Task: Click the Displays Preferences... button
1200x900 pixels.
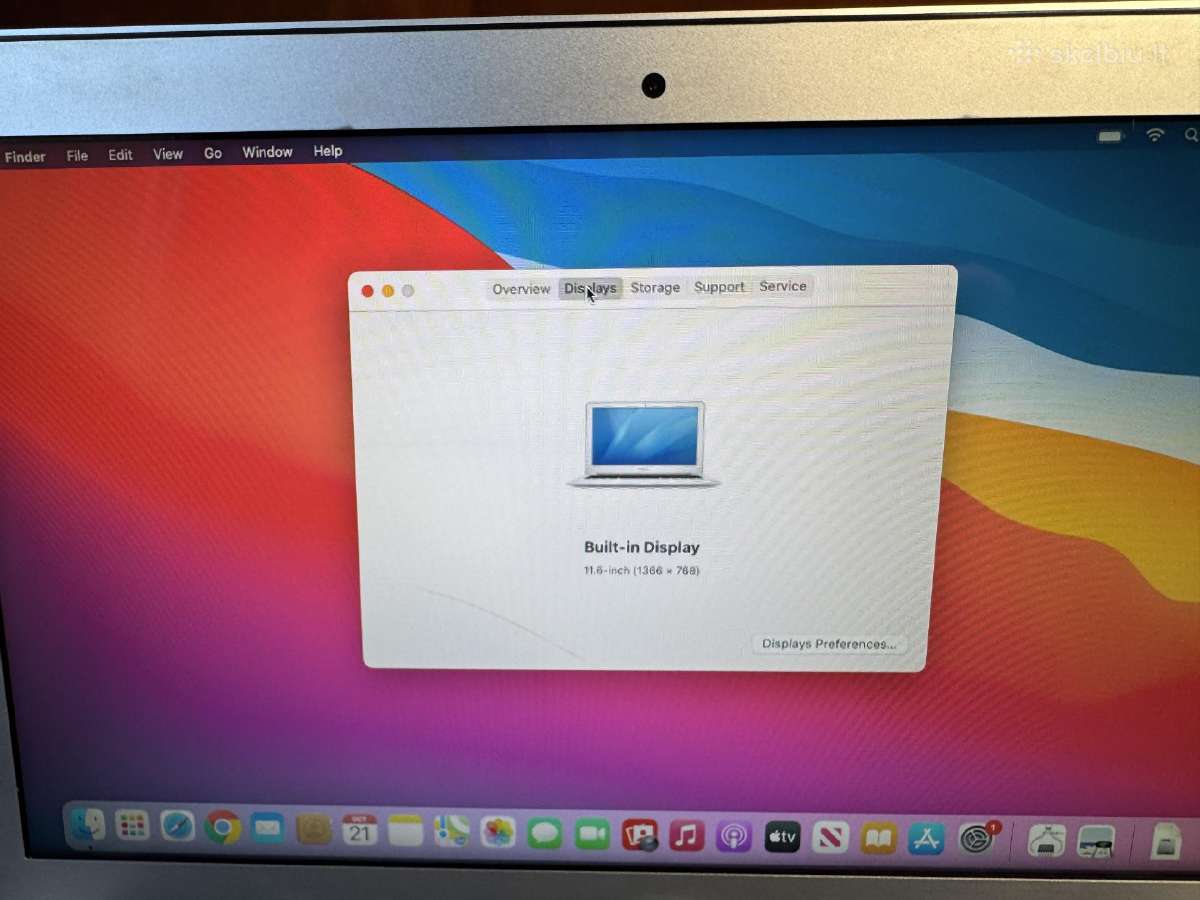Action: click(x=829, y=644)
